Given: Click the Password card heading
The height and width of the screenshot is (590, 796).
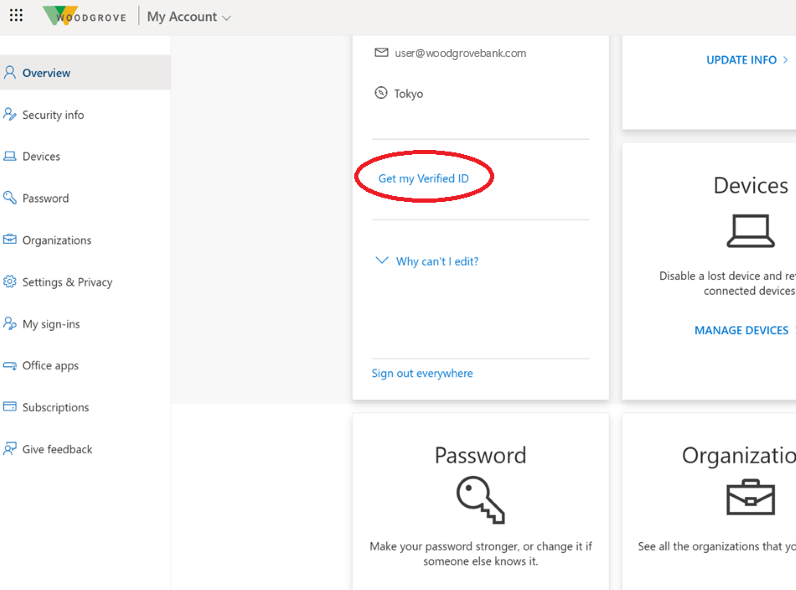Looking at the screenshot, I should coord(480,455).
